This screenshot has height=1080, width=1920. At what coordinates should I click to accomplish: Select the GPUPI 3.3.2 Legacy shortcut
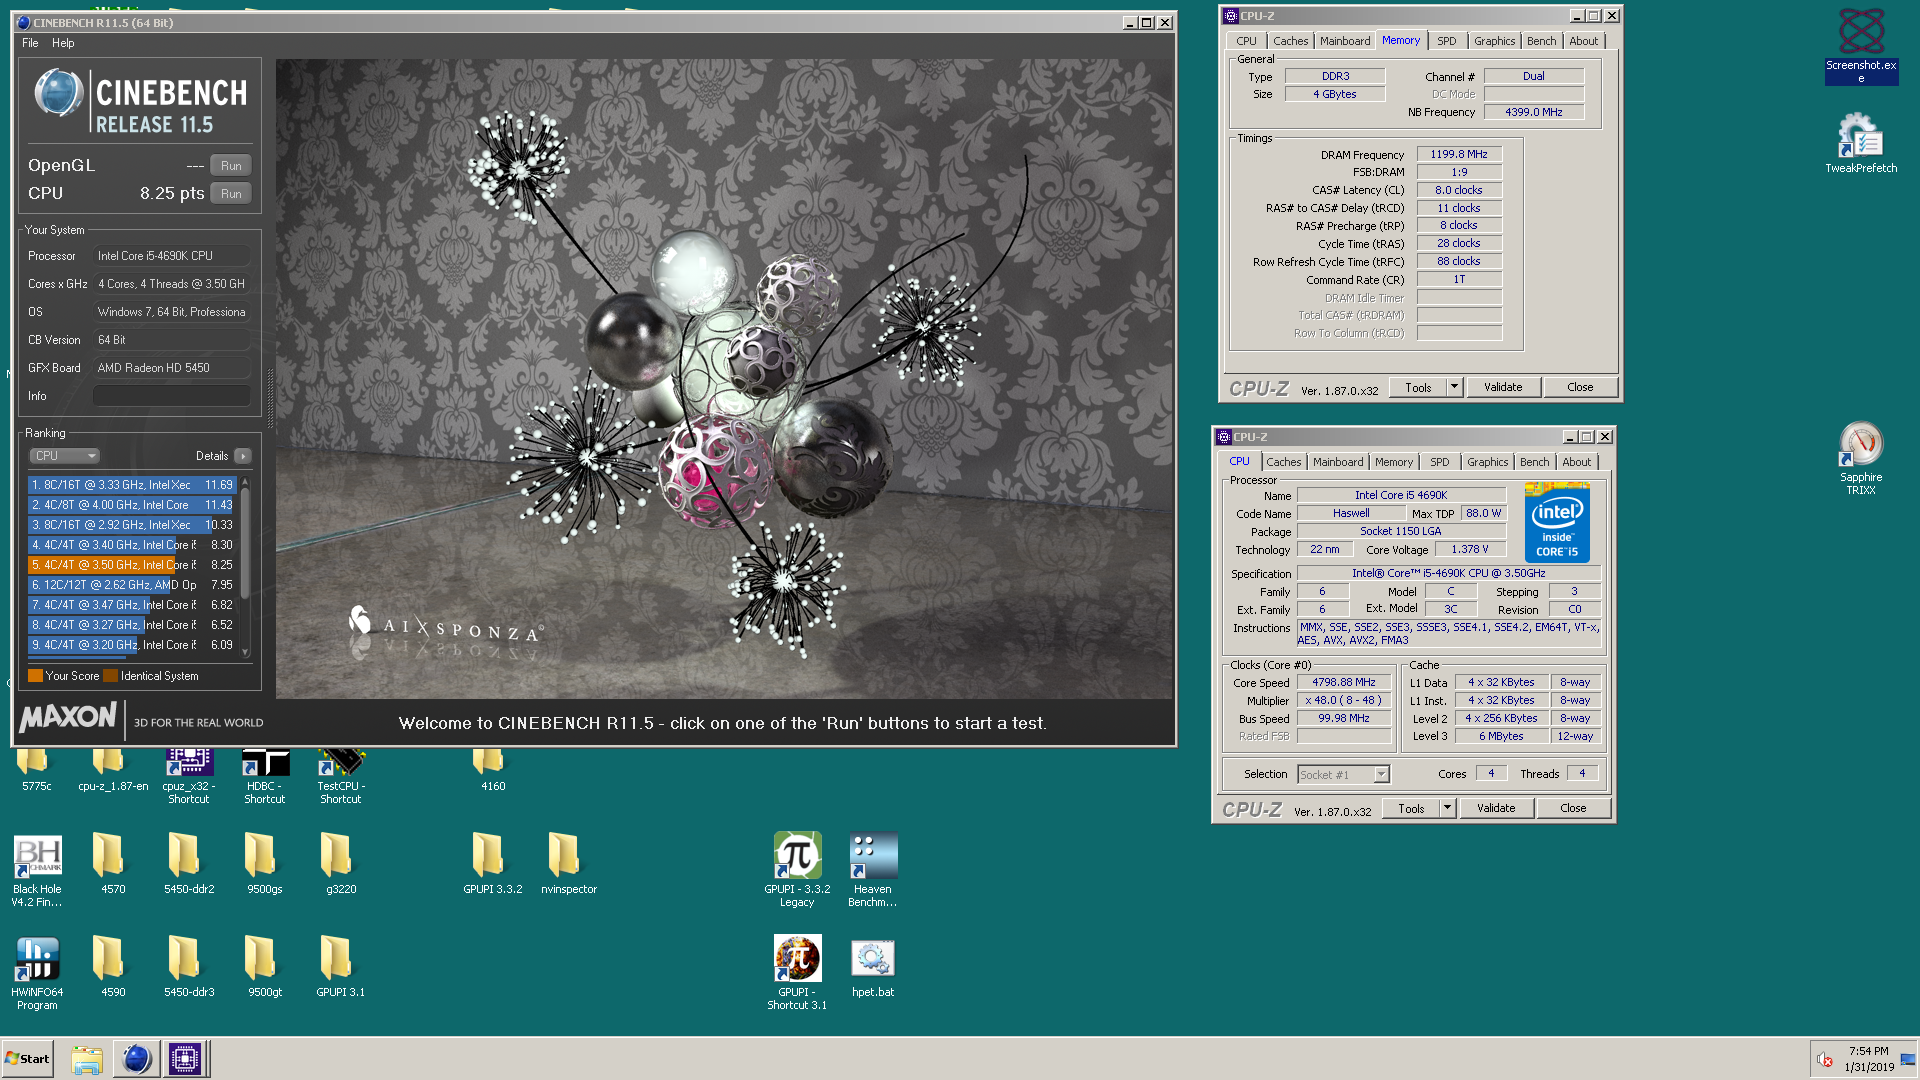(797, 868)
